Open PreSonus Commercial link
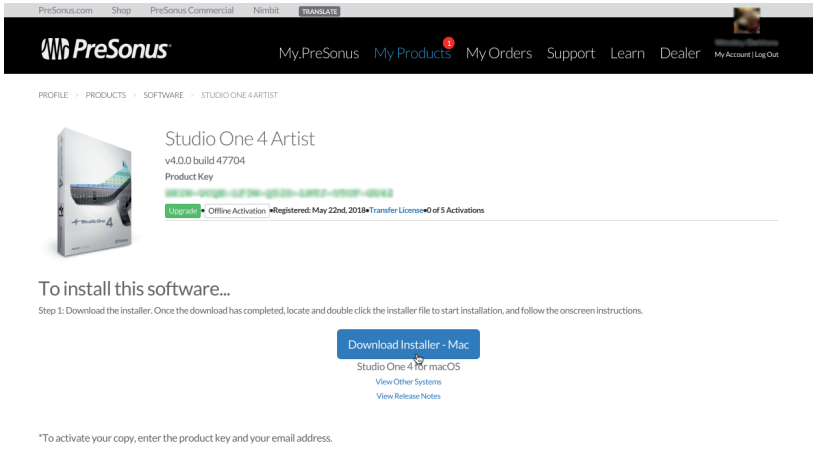Viewport: 815px width, 450px height. (192, 10)
